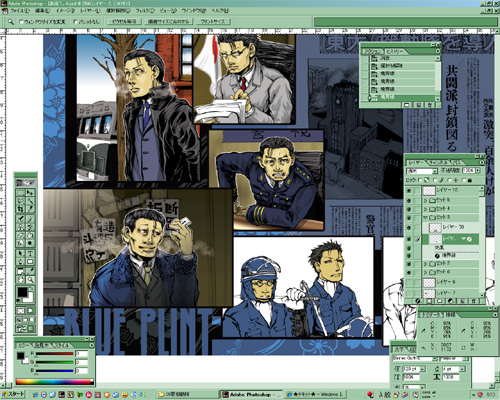Click the R color slider

pyautogui.click(x=54, y=354)
